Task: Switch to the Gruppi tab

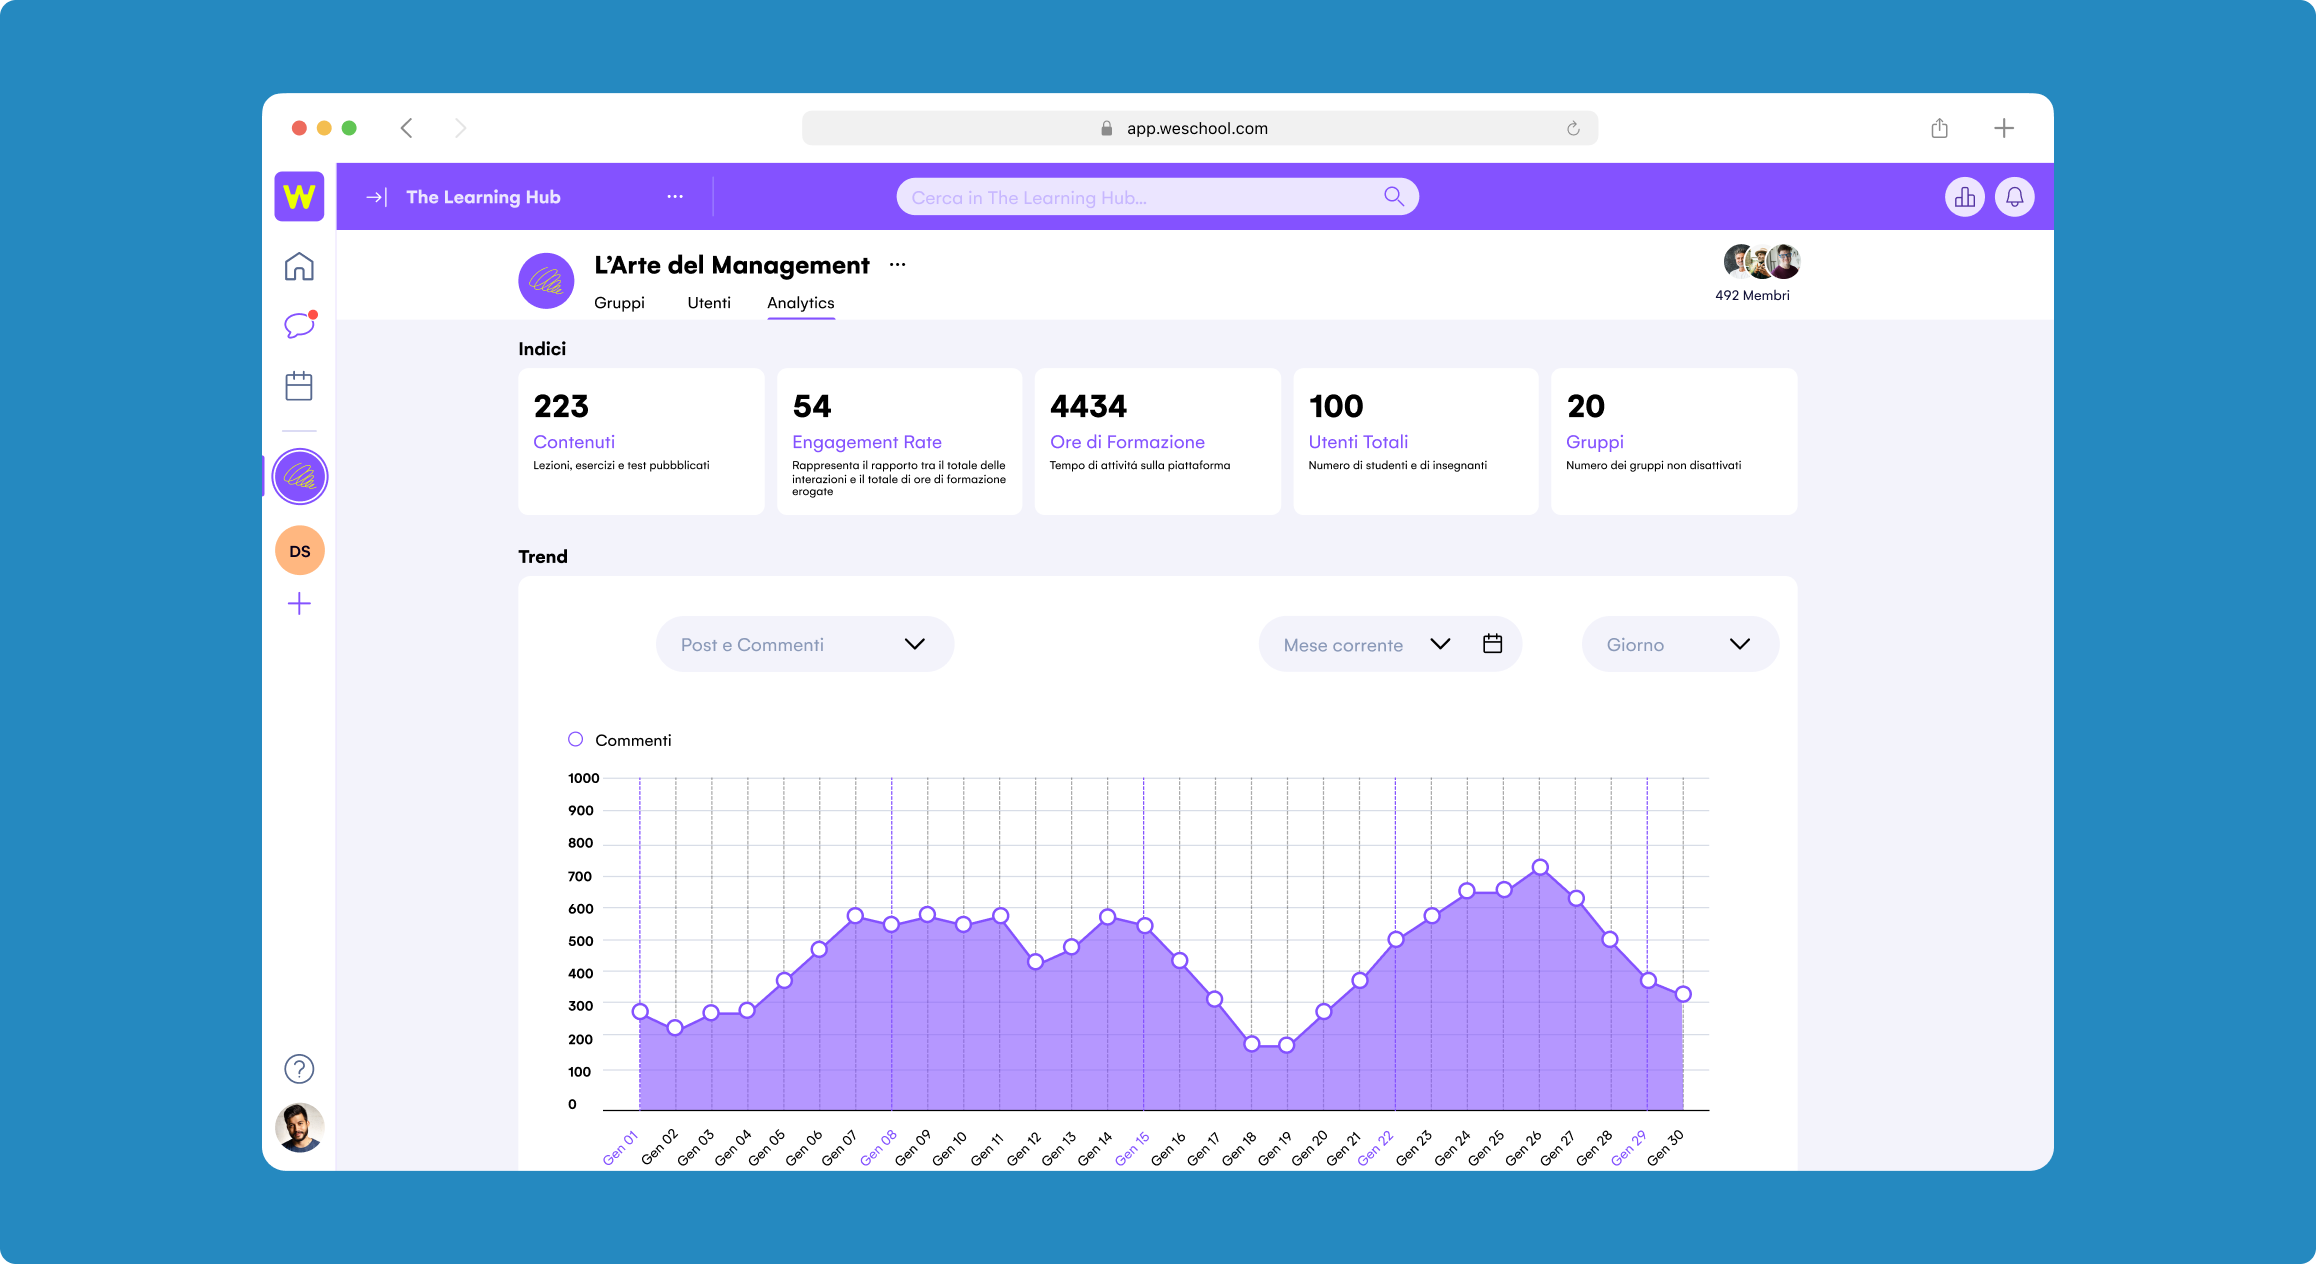Action: pyautogui.click(x=619, y=303)
